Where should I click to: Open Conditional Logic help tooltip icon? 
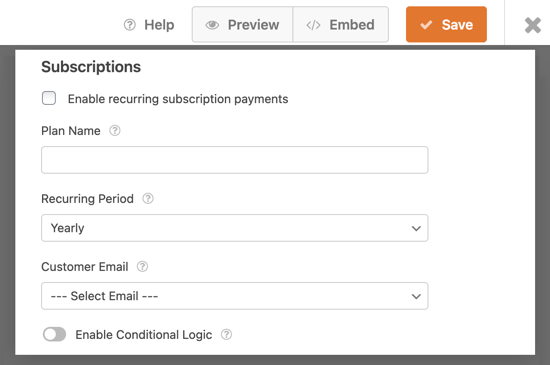click(226, 334)
